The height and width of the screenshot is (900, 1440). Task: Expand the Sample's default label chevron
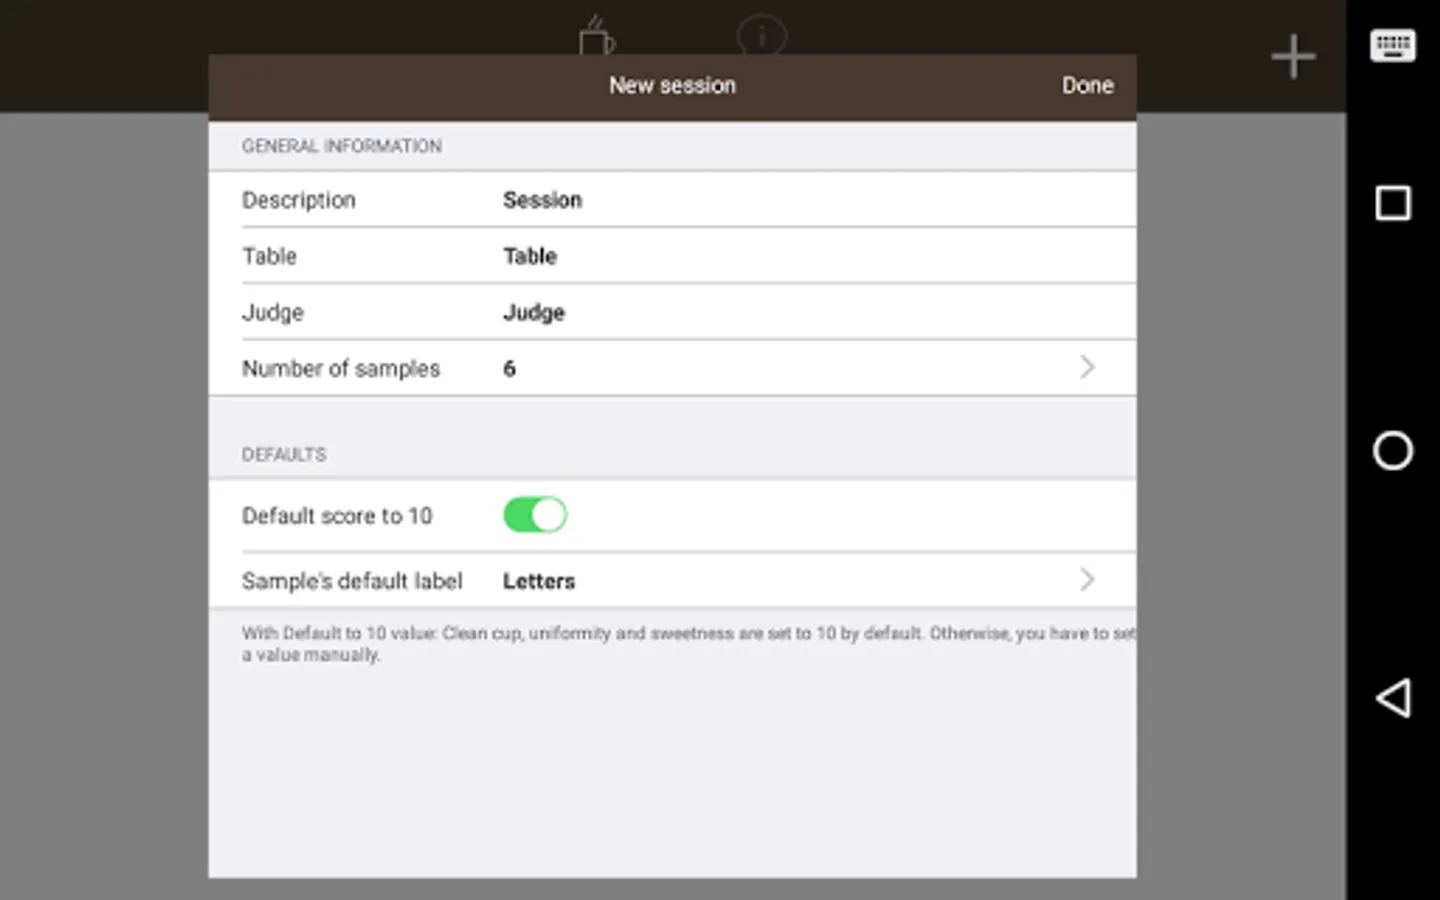[x=1087, y=580]
